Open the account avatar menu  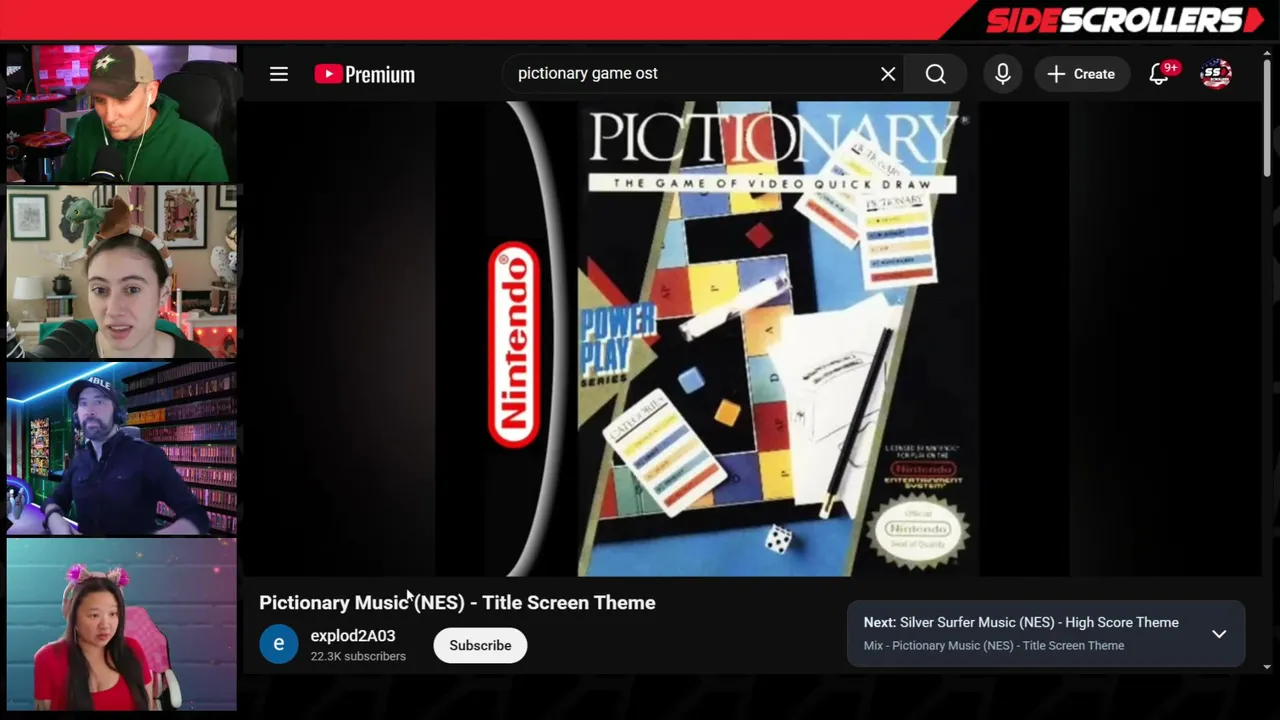click(1216, 74)
